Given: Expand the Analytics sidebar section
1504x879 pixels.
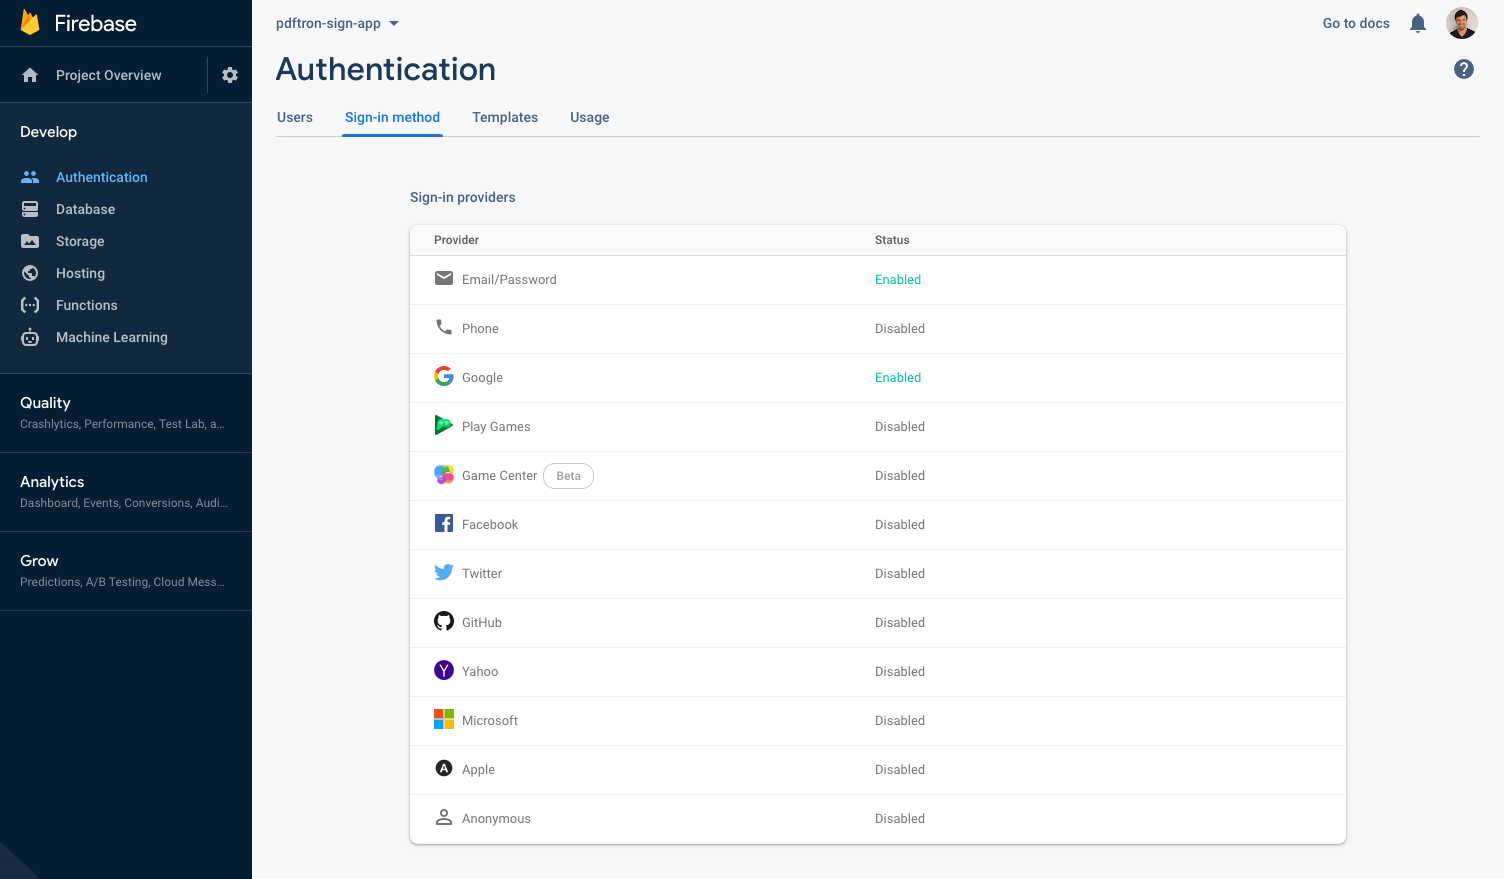Looking at the screenshot, I should click(126, 491).
